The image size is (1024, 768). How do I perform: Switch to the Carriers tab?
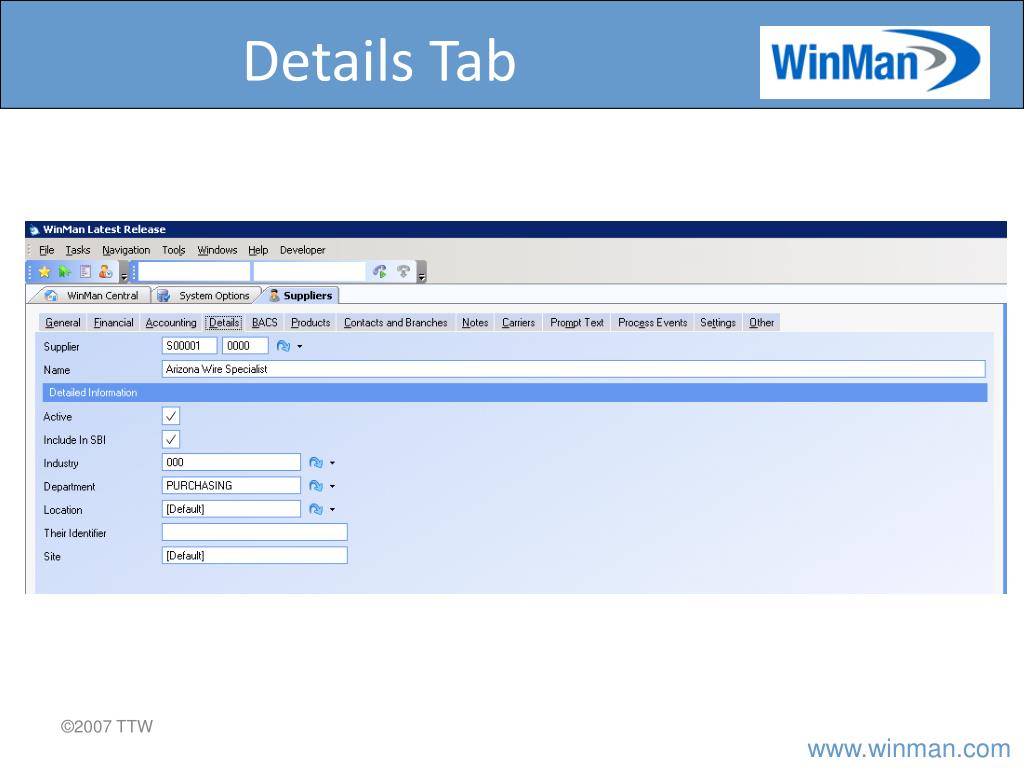coord(519,323)
